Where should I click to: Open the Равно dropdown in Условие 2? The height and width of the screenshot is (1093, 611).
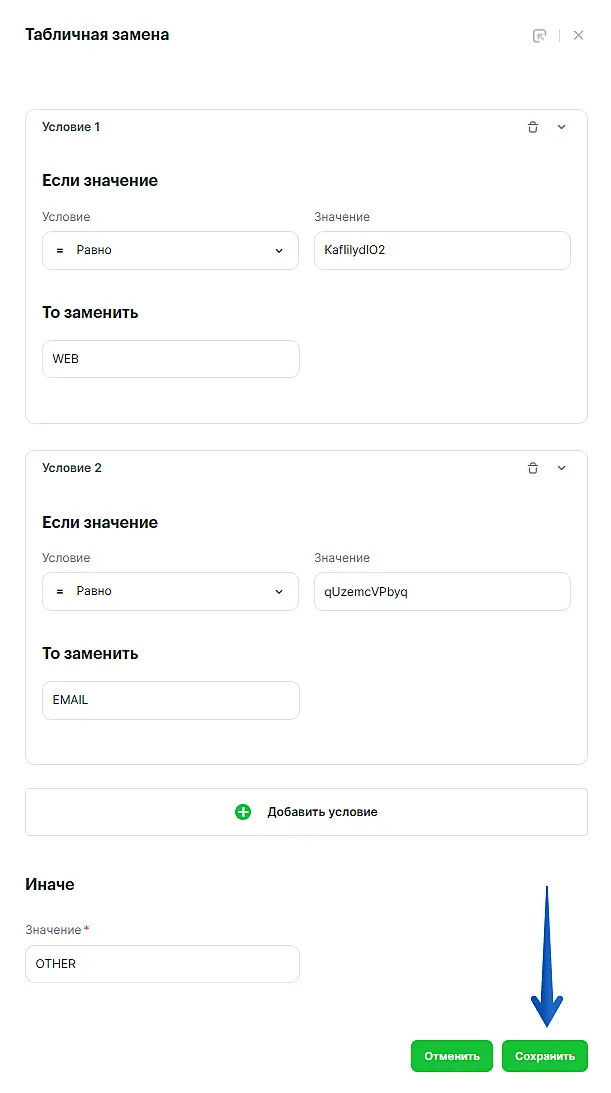(170, 591)
